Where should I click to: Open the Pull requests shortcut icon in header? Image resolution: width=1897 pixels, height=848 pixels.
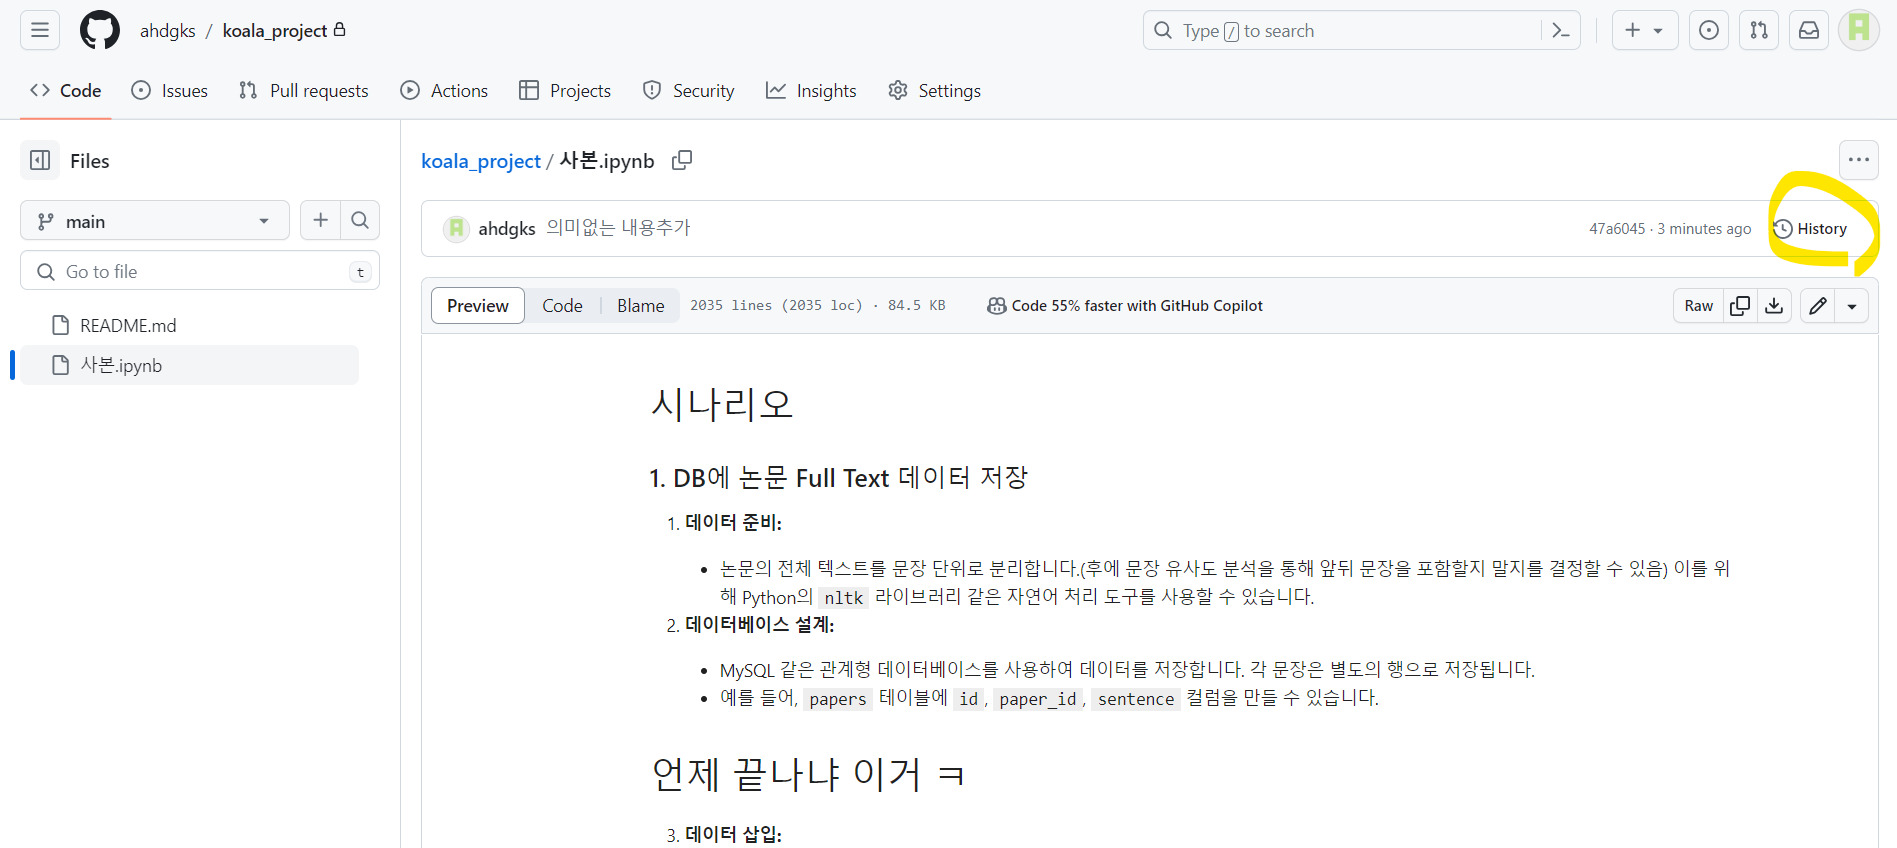[1759, 30]
